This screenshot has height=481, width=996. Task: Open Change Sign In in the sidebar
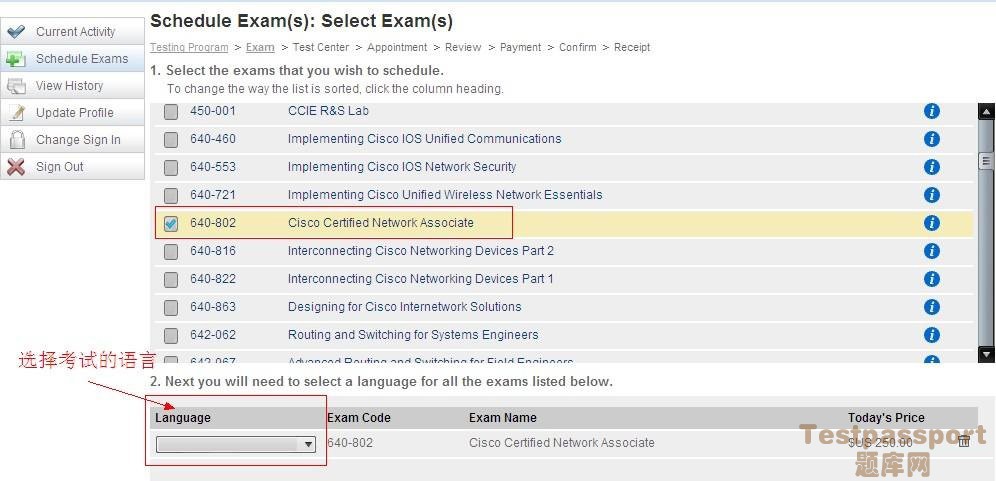72,140
